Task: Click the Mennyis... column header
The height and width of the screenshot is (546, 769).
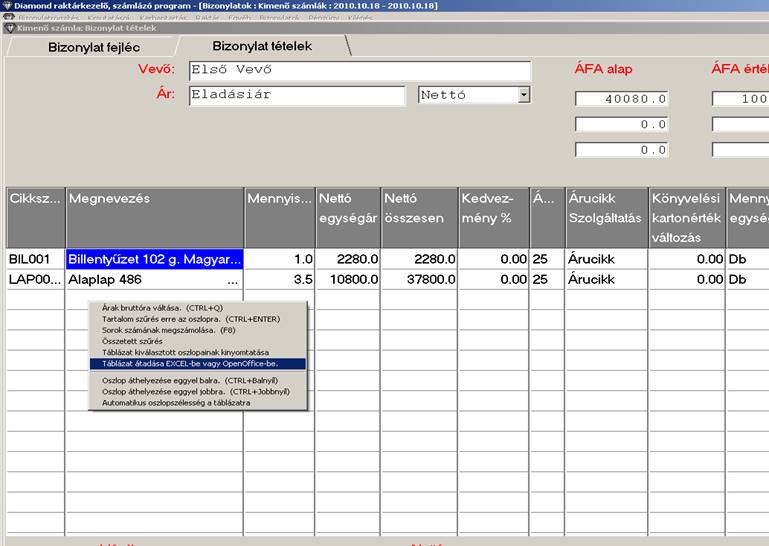Action: (280, 217)
